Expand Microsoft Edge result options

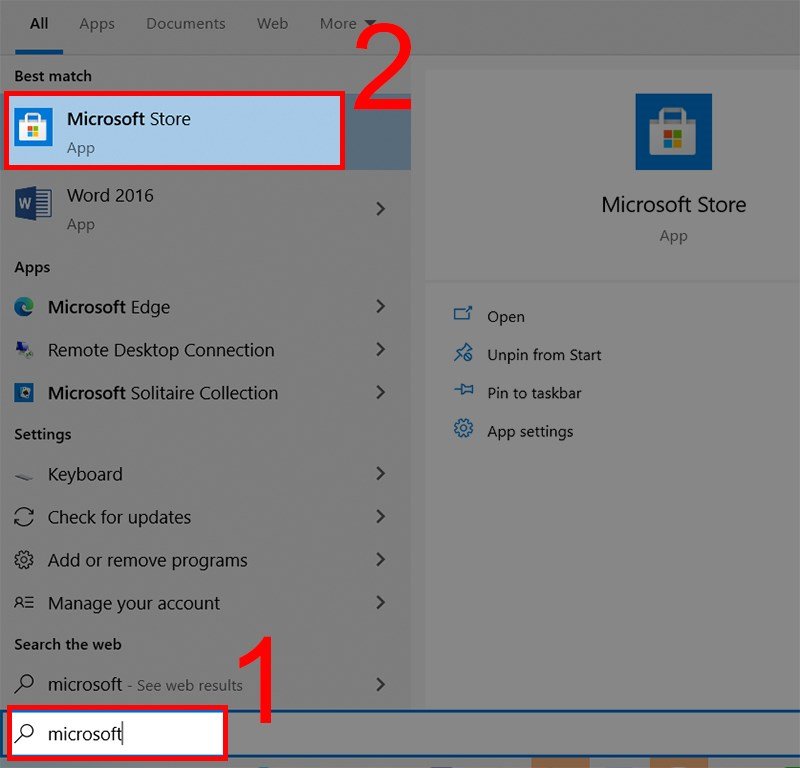(x=381, y=307)
